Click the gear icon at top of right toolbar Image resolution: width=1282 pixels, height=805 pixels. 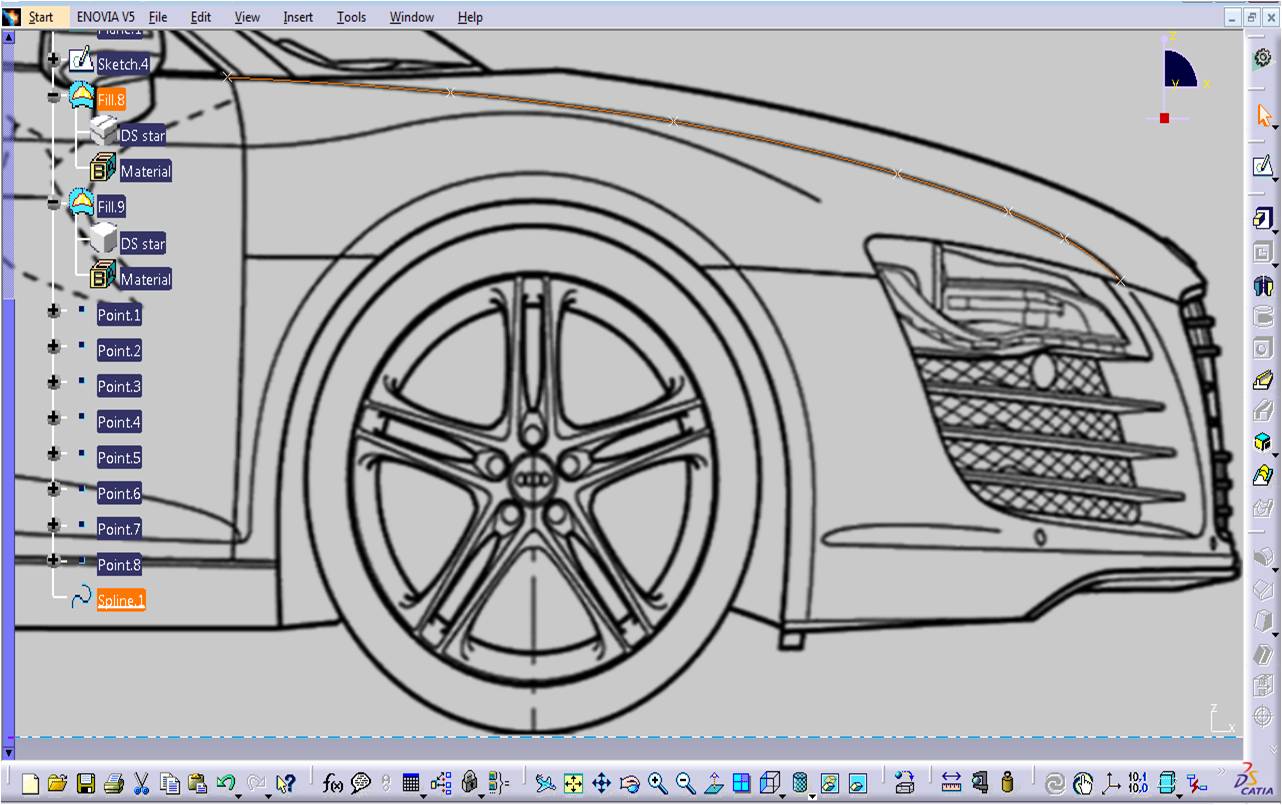click(1263, 58)
